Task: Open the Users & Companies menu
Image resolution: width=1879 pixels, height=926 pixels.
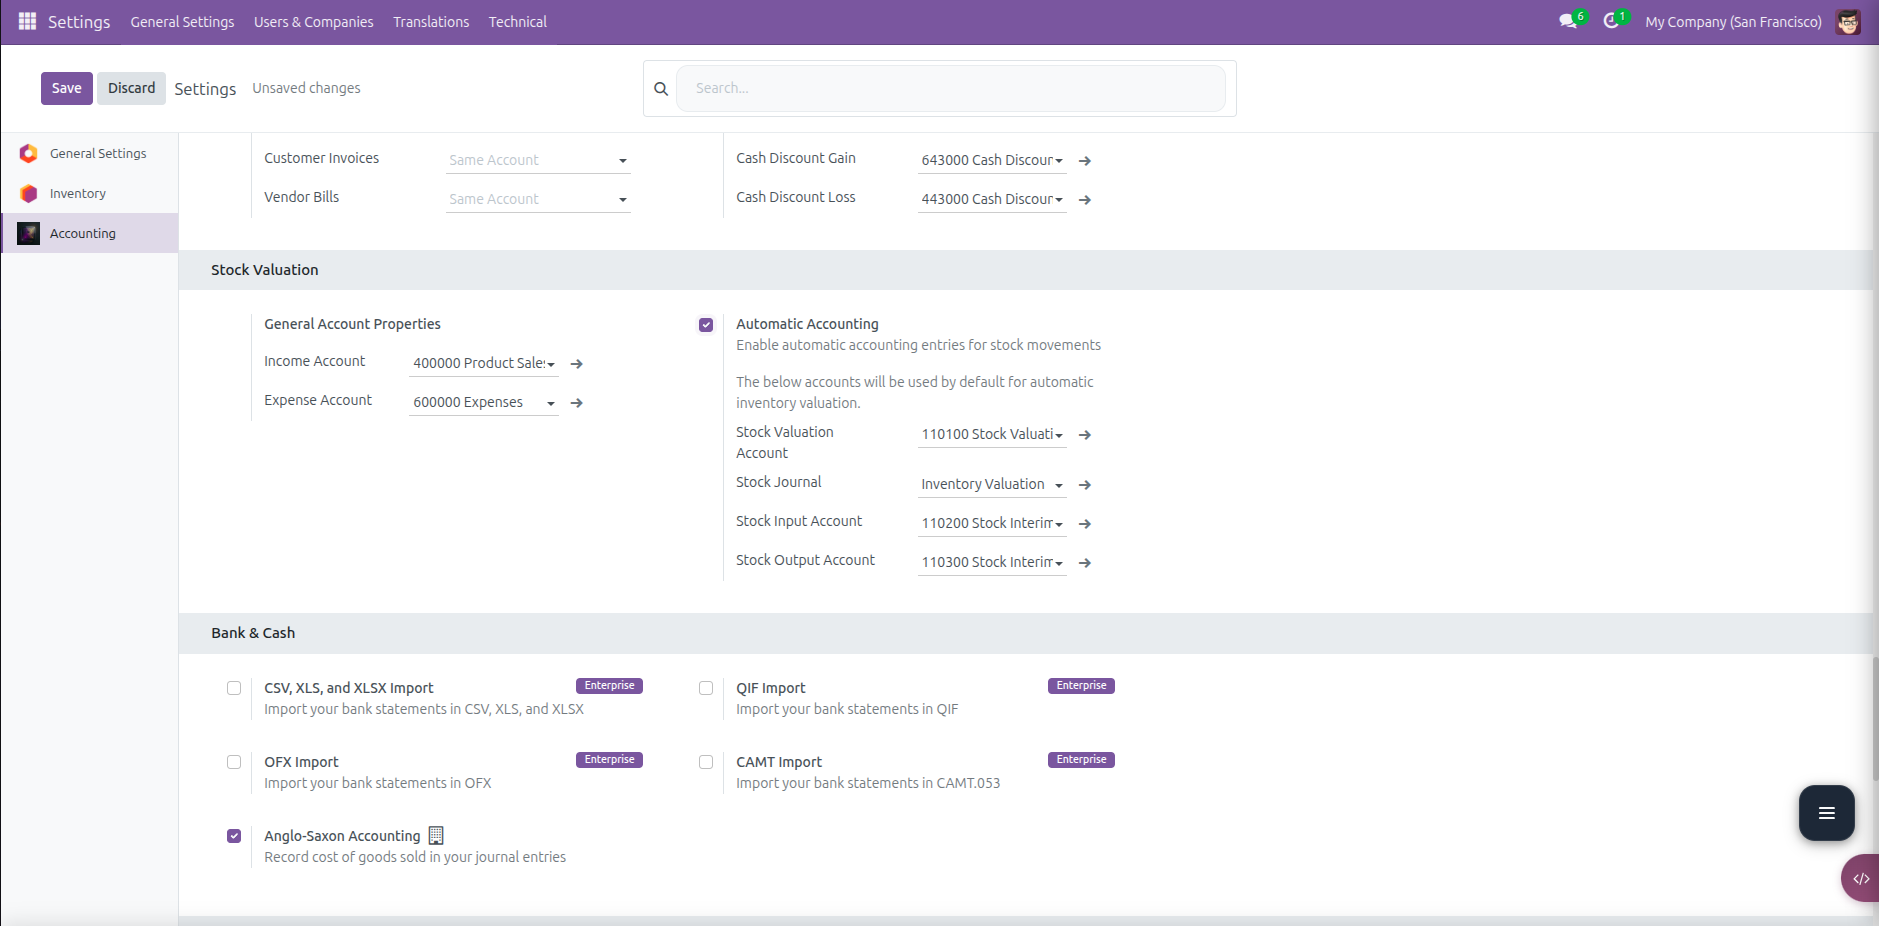Action: (x=313, y=22)
